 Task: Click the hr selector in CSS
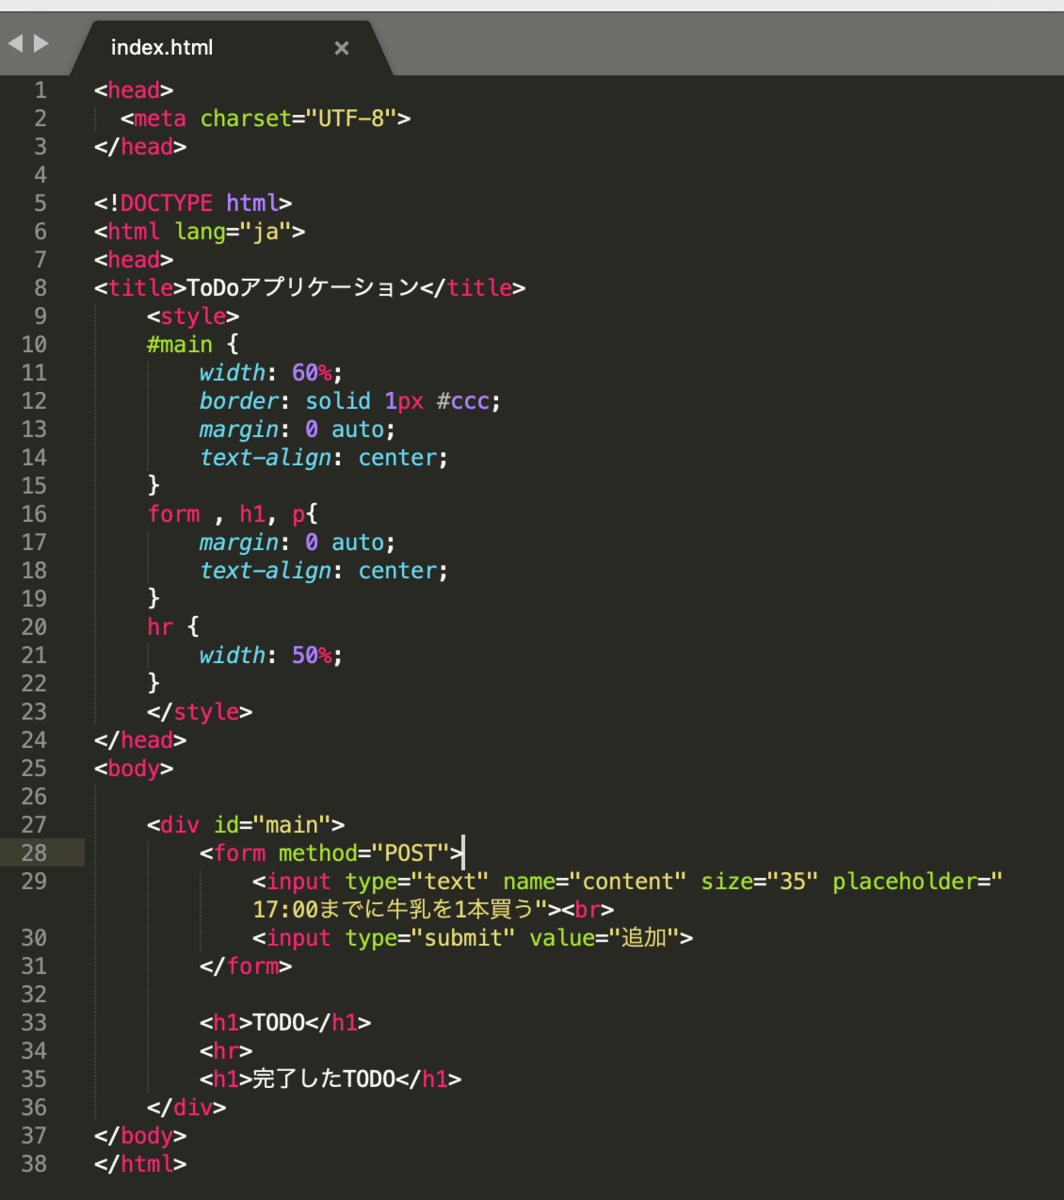160,627
